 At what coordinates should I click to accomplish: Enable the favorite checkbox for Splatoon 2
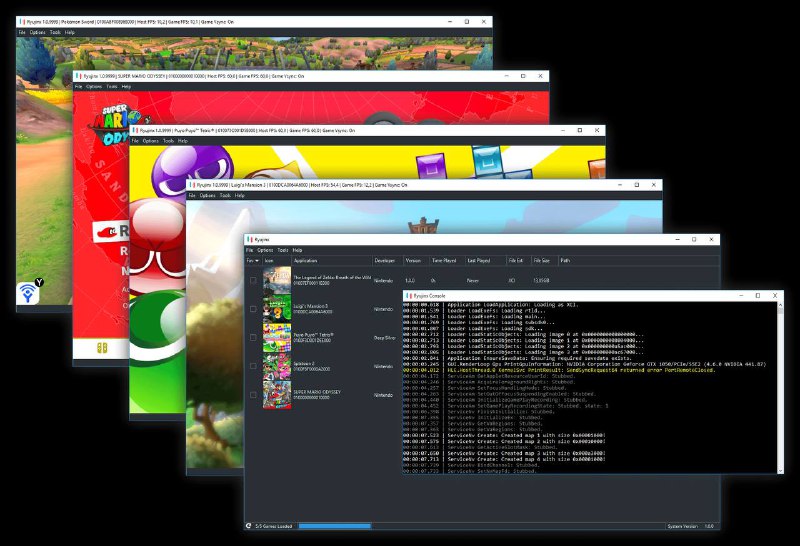click(253, 366)
